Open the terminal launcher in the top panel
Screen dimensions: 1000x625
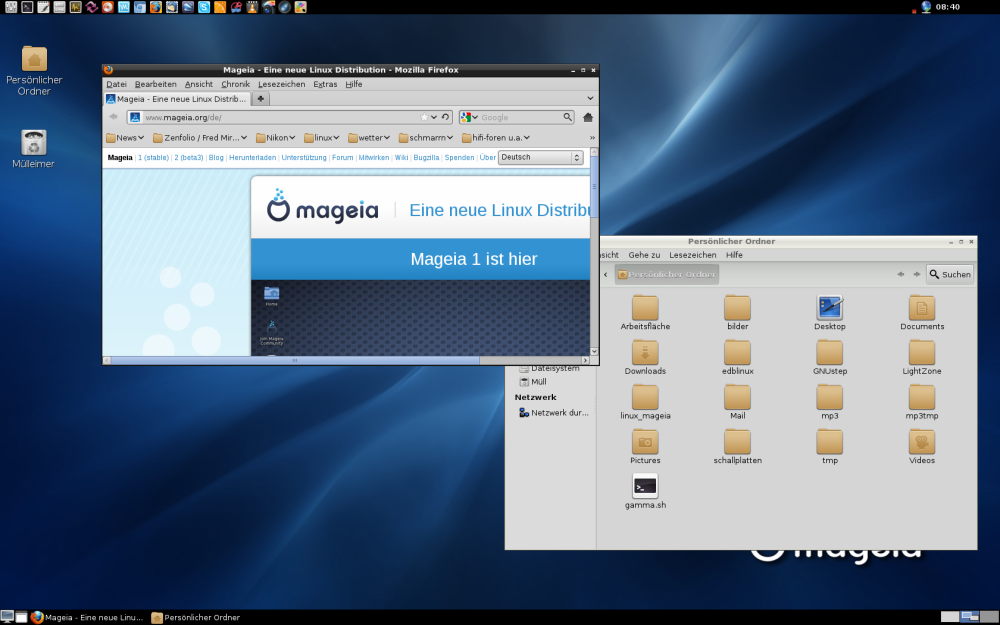click(27, 7)
